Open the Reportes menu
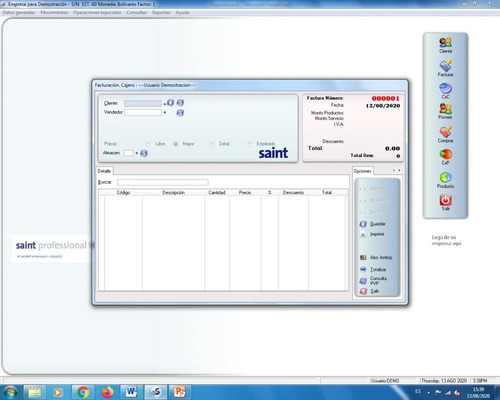The width and height of the screenshot is (500, 400). (x=161, y=12)
